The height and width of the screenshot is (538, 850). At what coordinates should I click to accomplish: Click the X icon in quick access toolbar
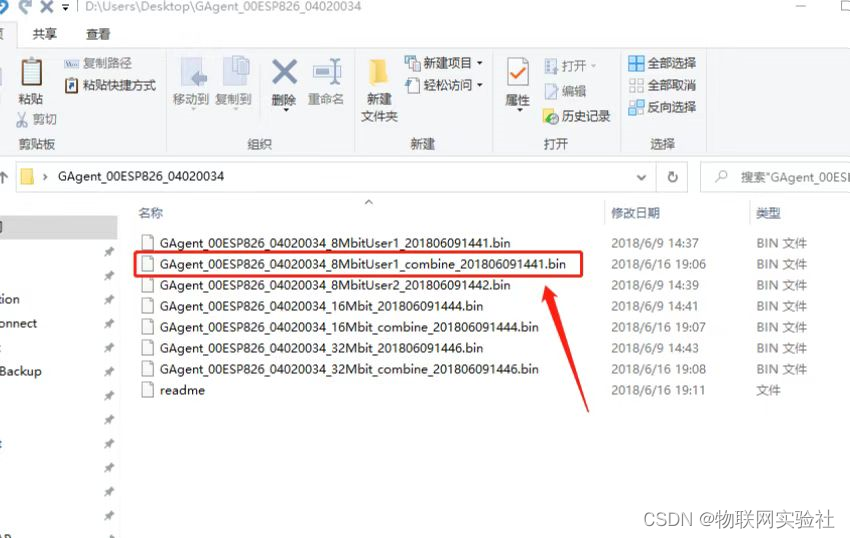(x=47, y=7)
